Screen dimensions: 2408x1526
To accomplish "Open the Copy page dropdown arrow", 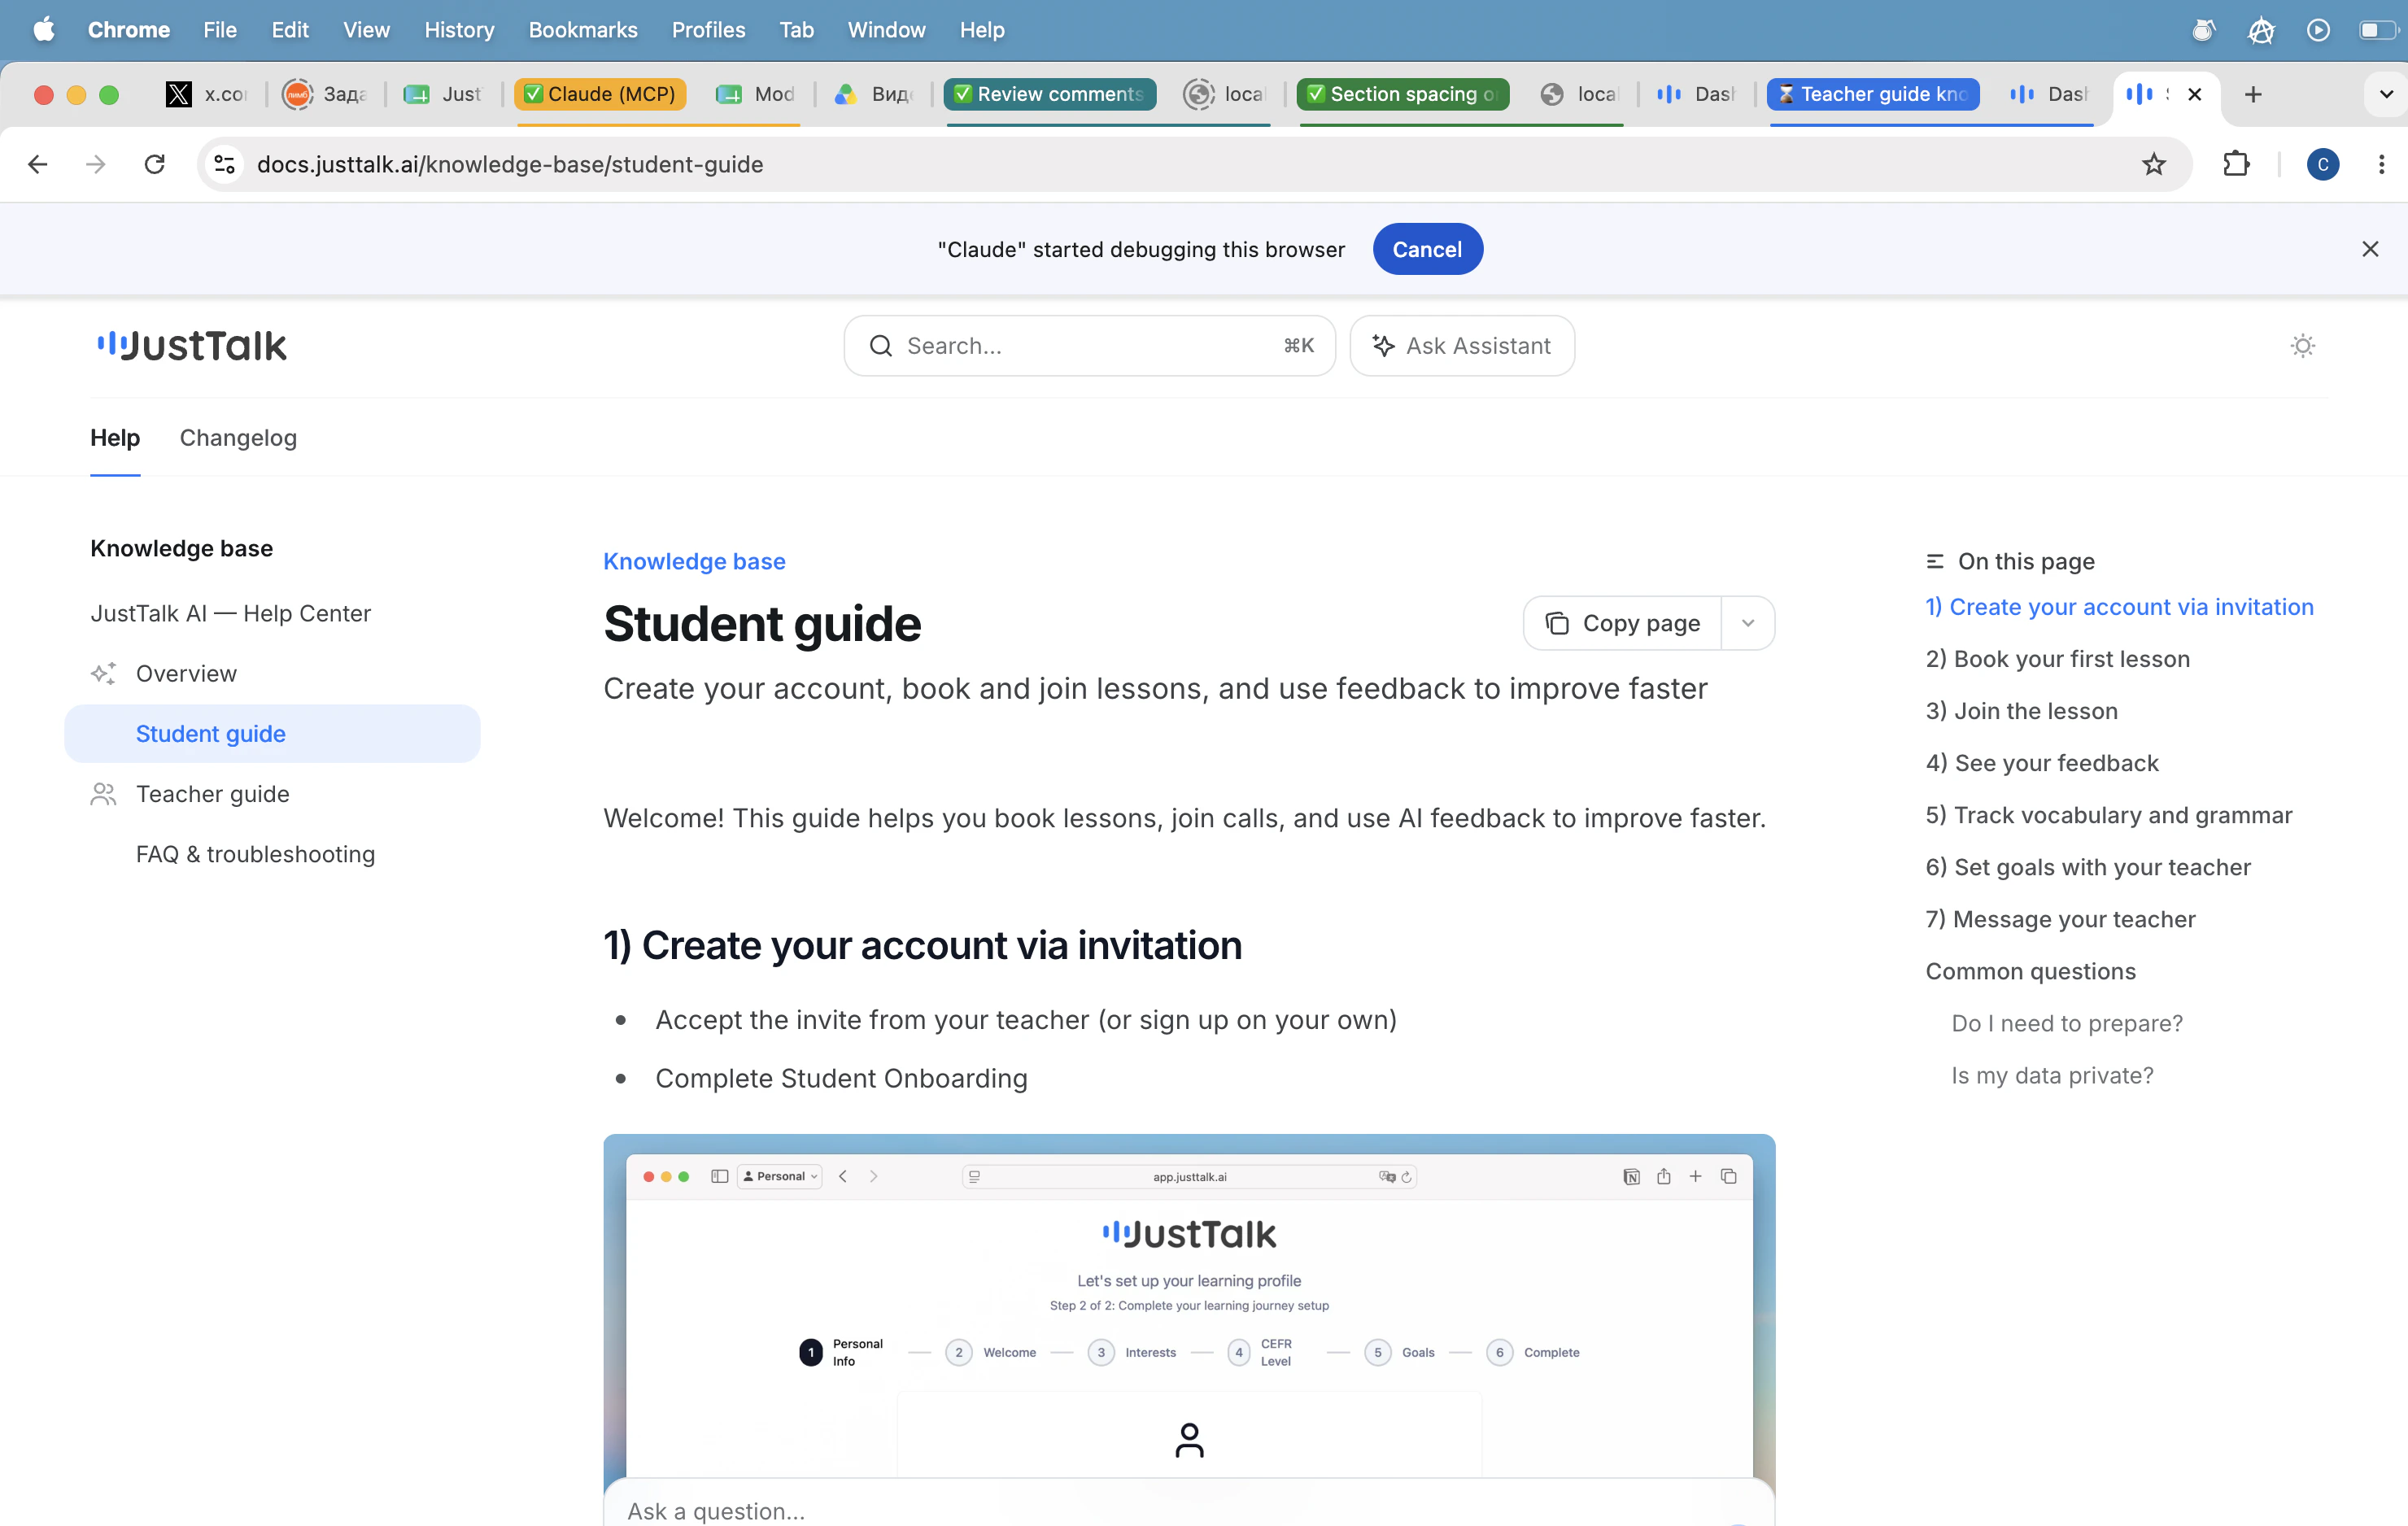I will pos(1748,623).
